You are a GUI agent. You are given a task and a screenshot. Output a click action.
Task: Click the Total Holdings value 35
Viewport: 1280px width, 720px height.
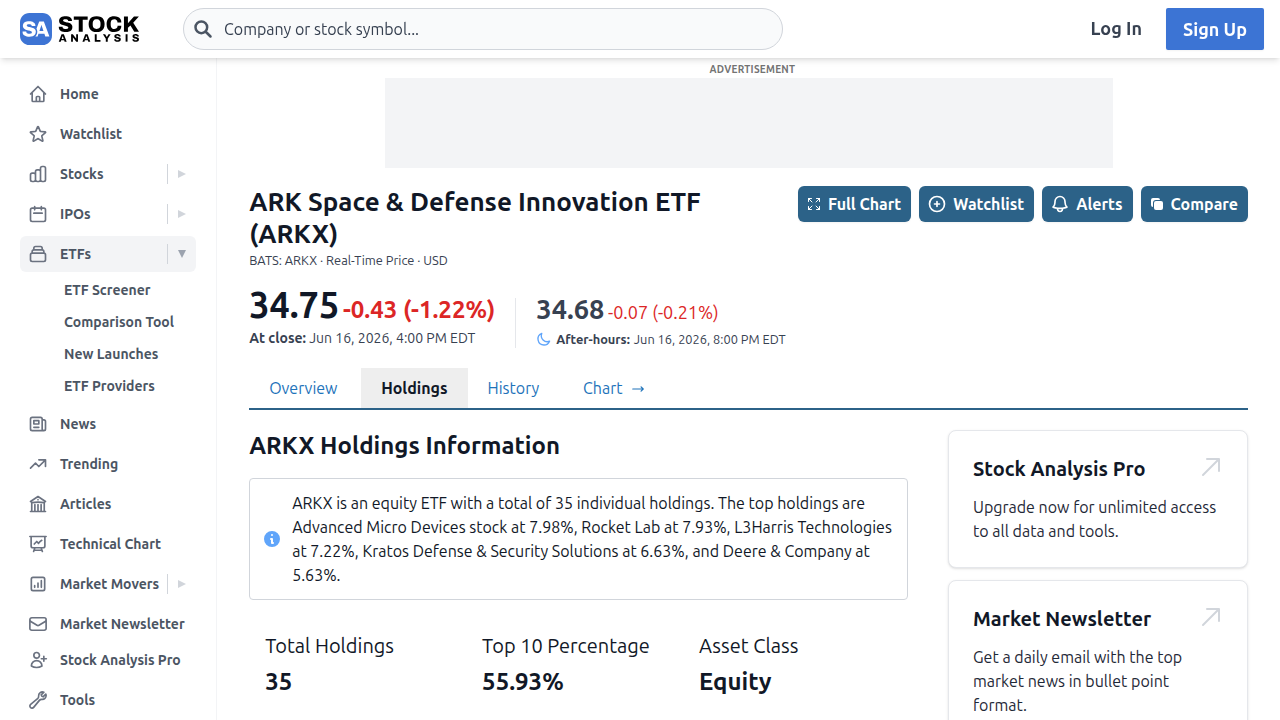[278, 682]
